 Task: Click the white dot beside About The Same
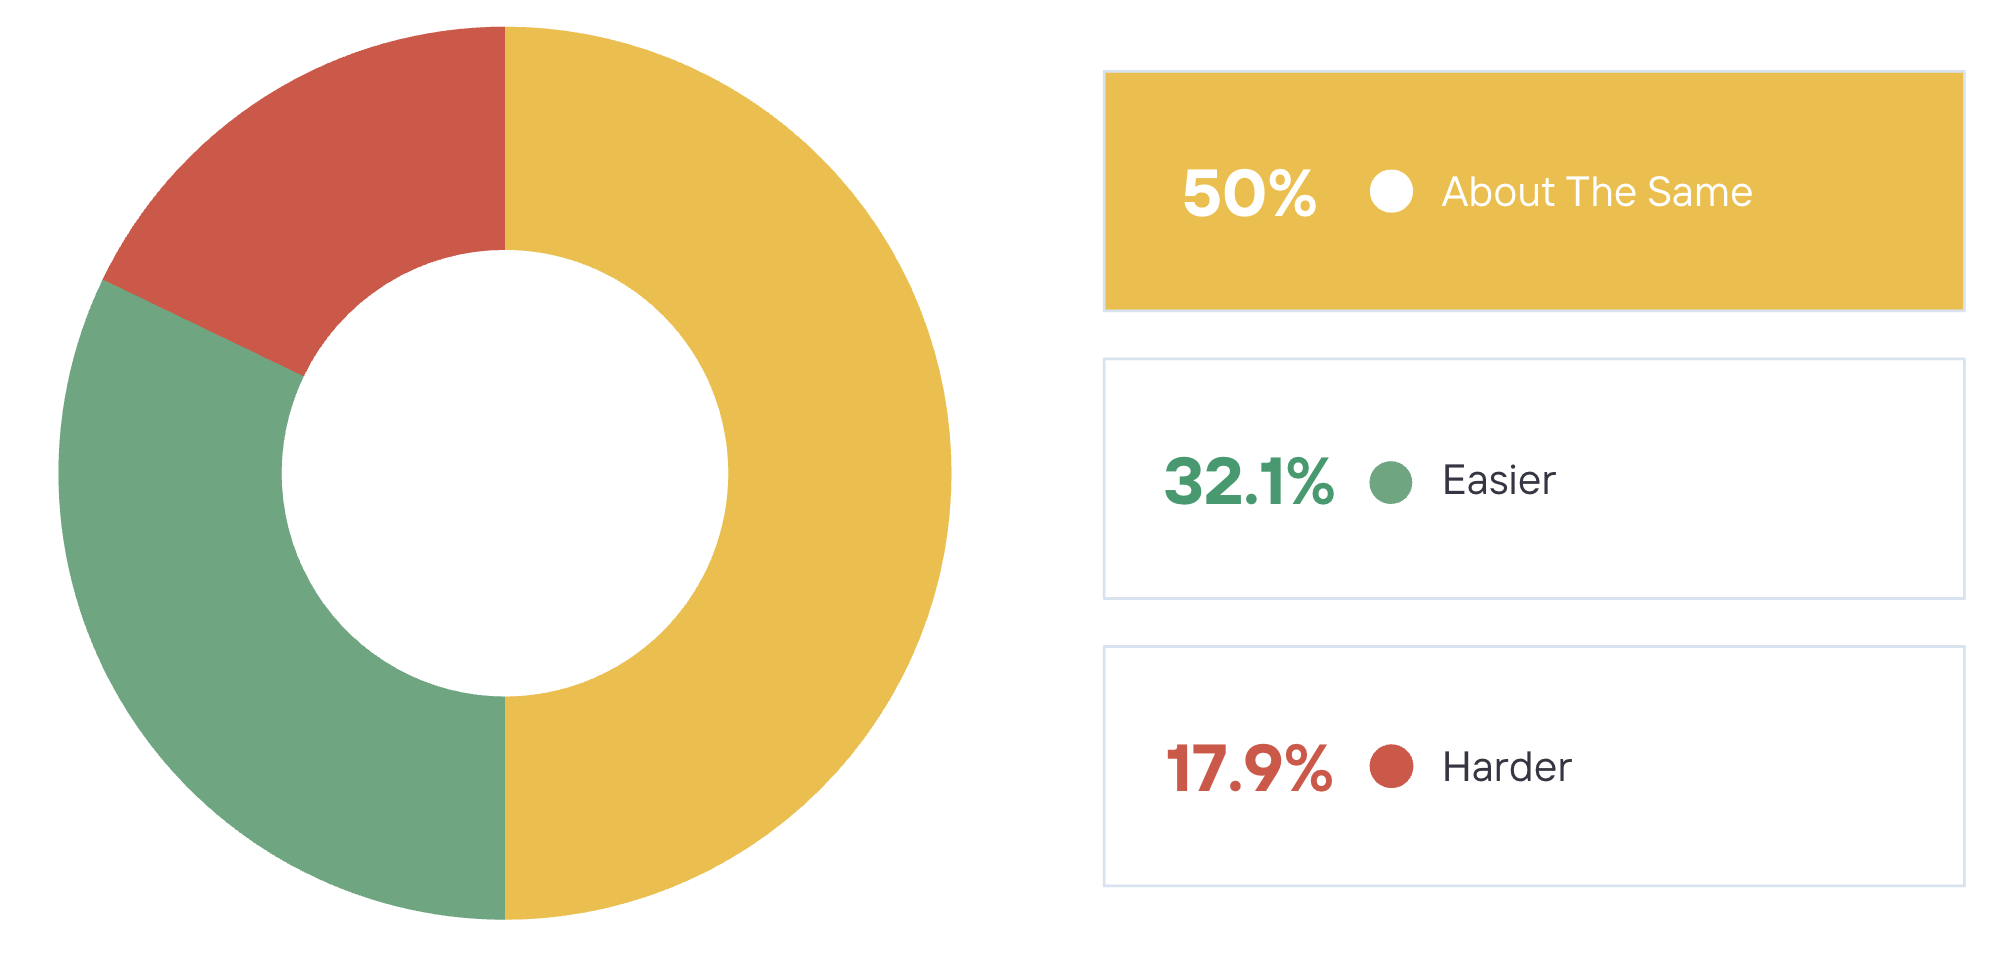tap(1391, 191)
